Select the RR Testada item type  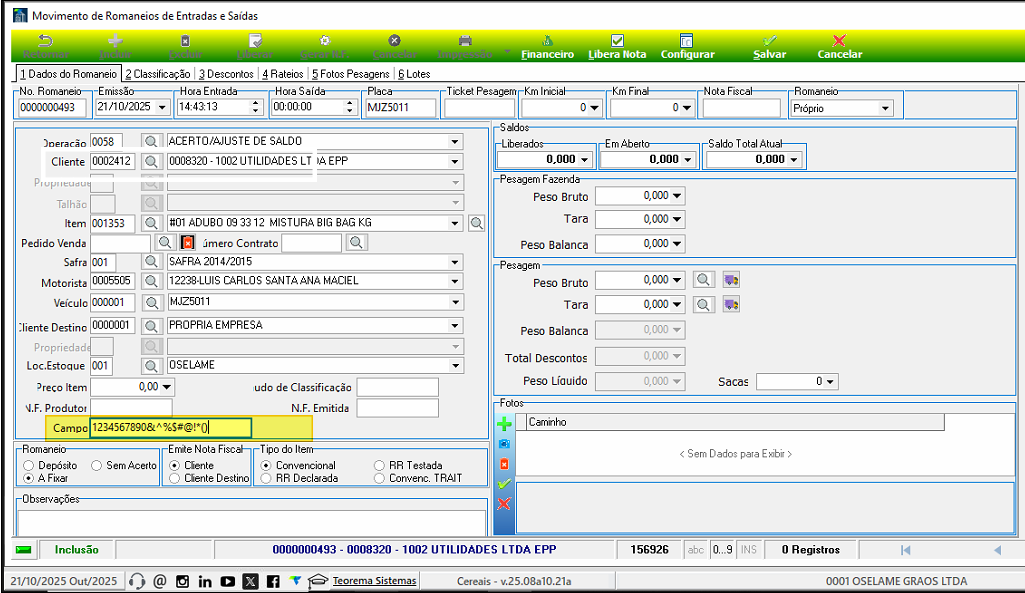coord(380,465)
